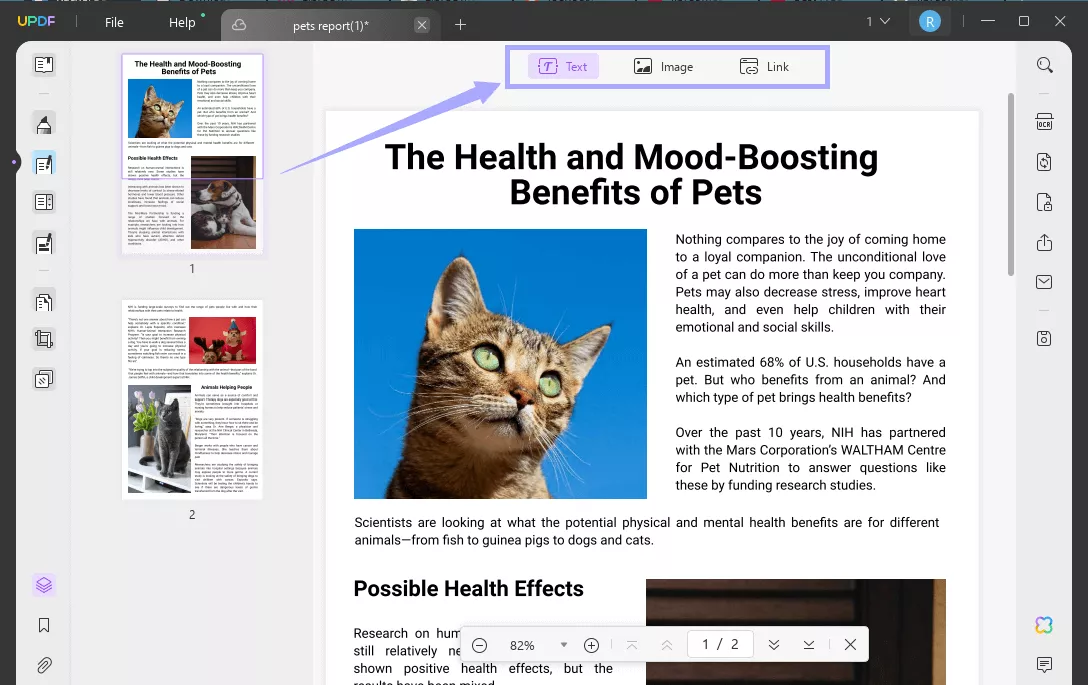Open Protect PDF with password
The width and height of the screenshot is (1088, 685).
point(1044,202)
